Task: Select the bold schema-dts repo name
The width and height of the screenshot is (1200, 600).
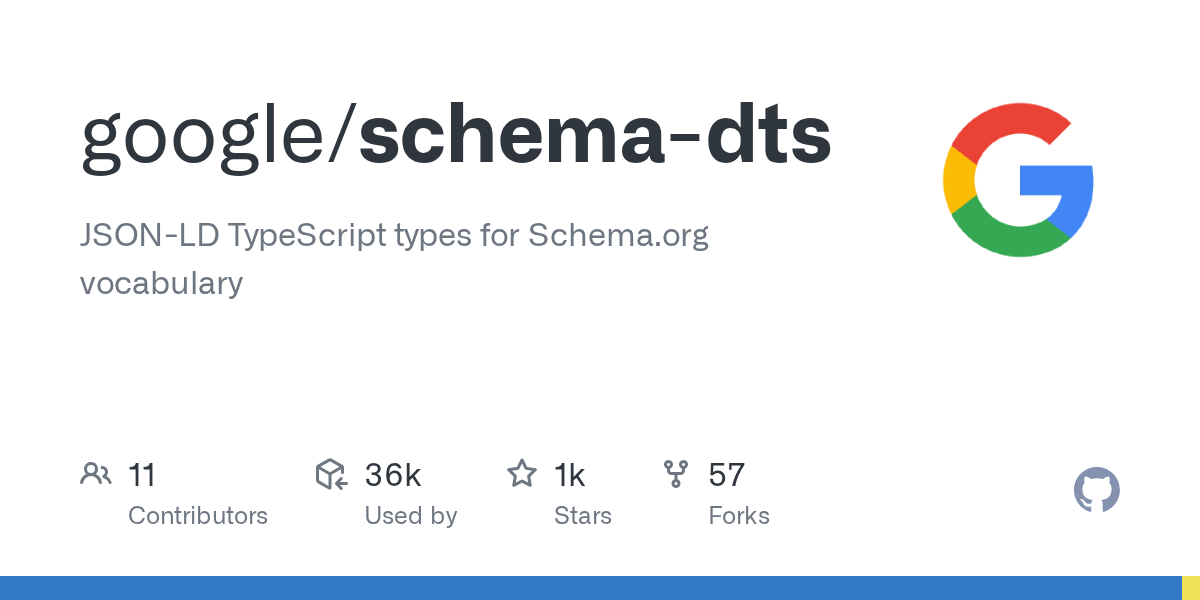Action: (x=595, y=136)
